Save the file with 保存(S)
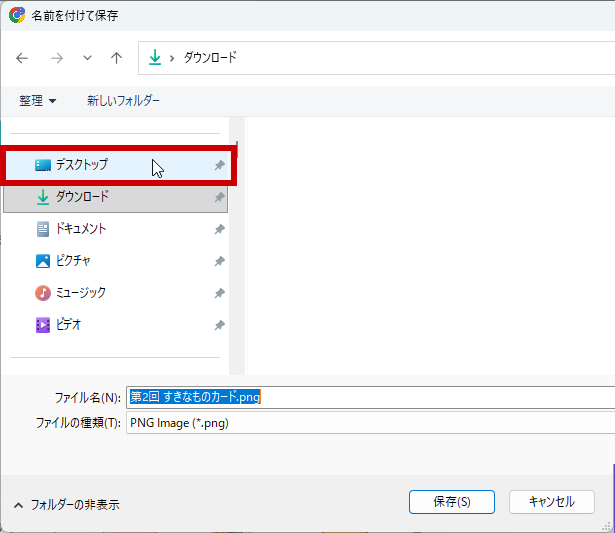The height and width of the screenshot is (533, 615). coord(451,502)
